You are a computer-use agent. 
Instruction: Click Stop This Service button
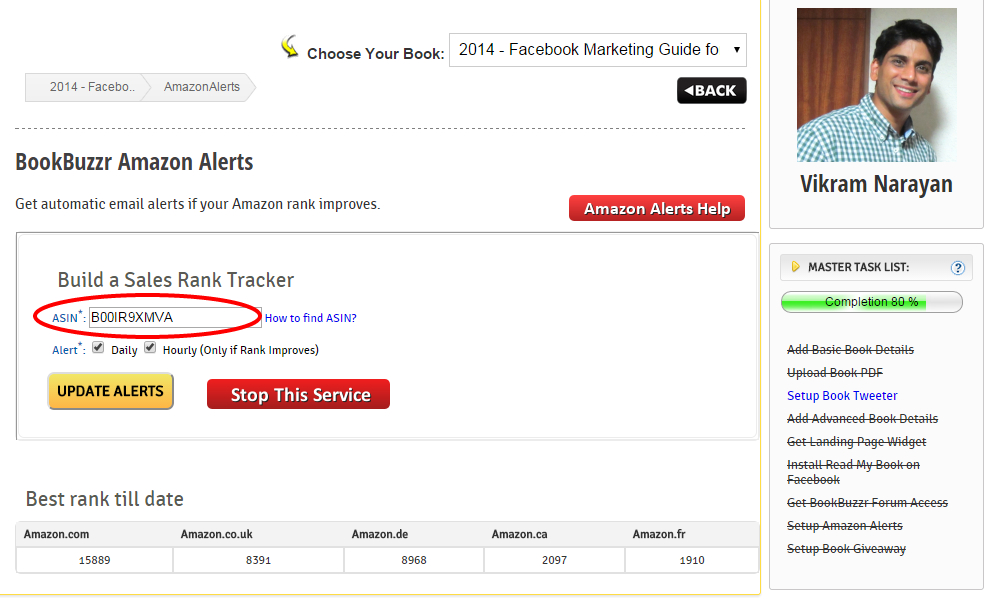tap(299, 394)
